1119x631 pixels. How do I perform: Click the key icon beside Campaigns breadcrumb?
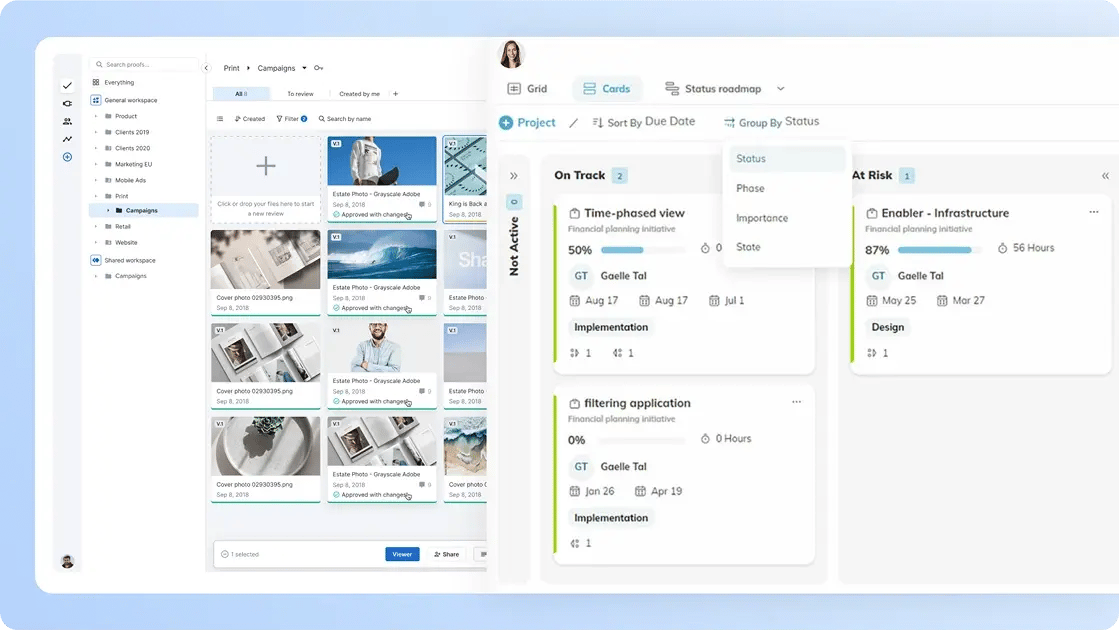tap(318, 68)
